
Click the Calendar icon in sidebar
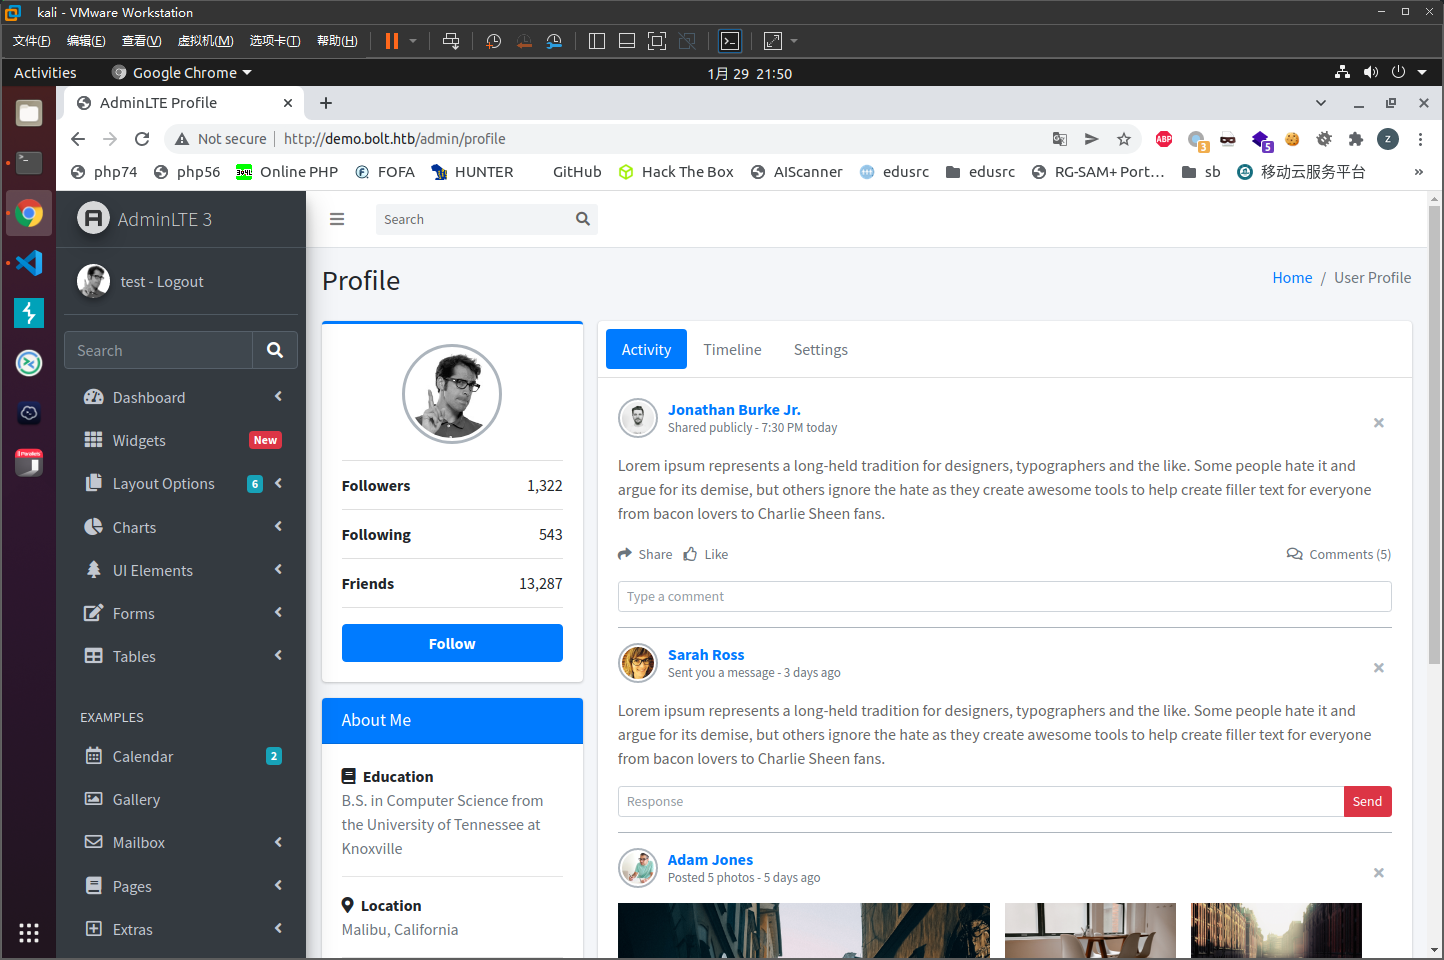click(x=94, y=756)
